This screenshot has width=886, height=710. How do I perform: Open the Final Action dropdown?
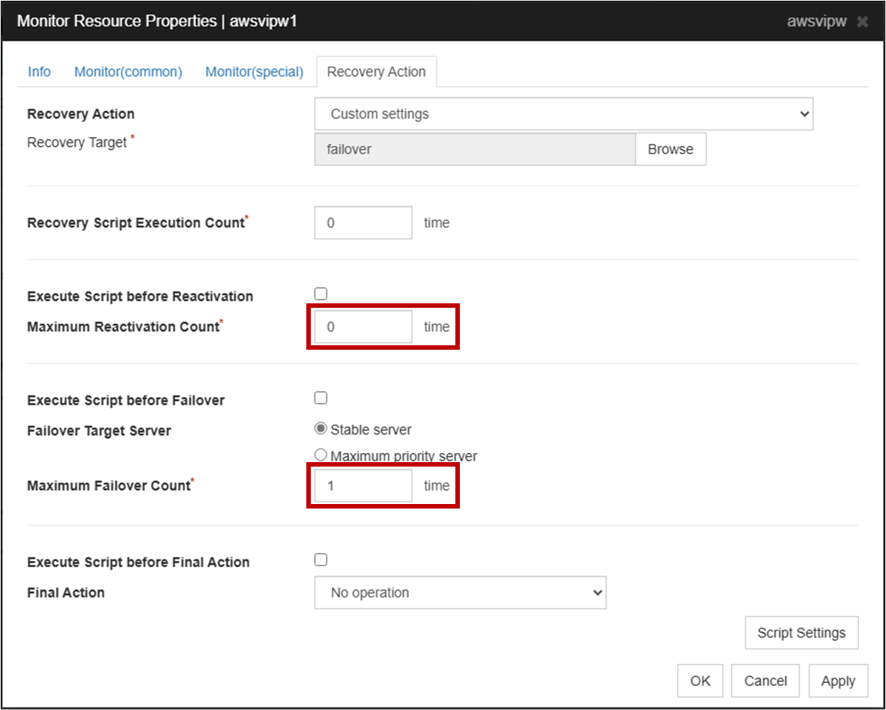(x=460, y=592)
